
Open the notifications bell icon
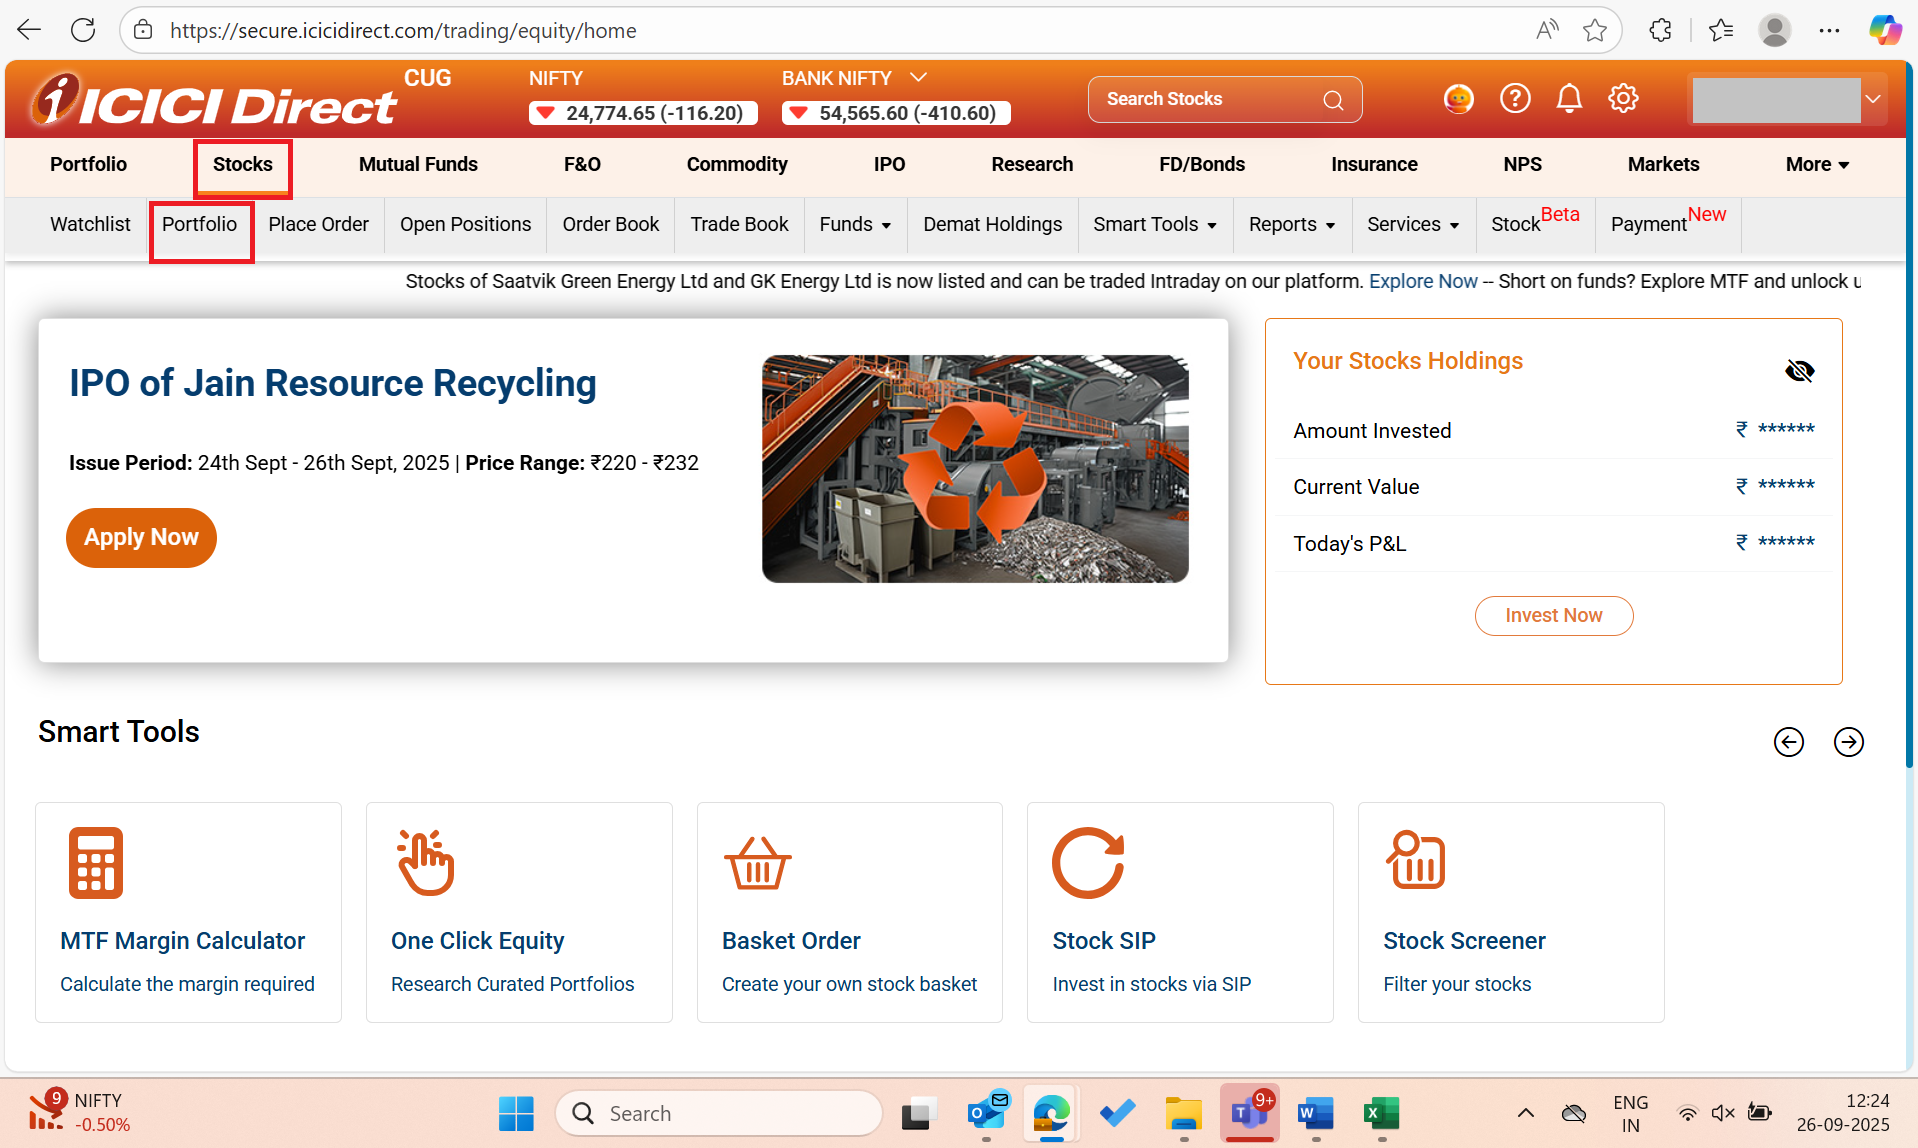(1569, 99)
